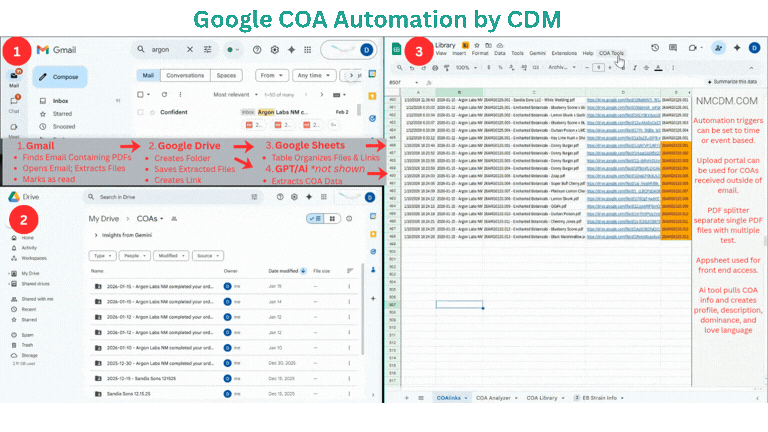The image size is (768, 432).
Task: View folder details info icon in Drive
Action: click(x=349, y=218)
